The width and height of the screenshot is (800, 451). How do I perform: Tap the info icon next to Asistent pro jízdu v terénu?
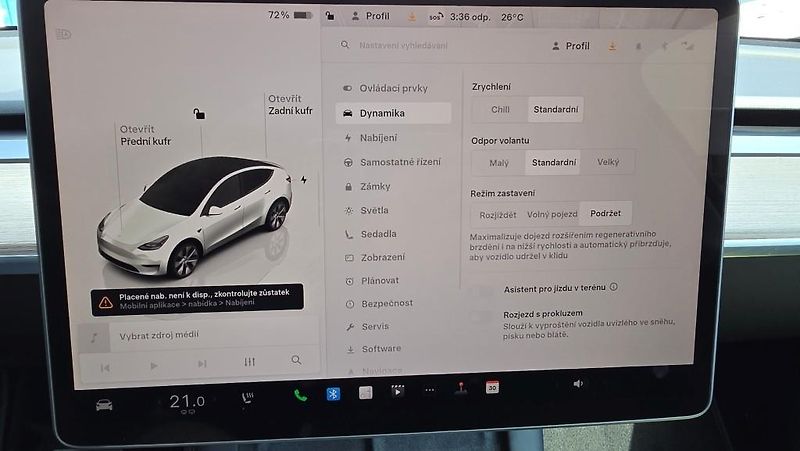click(x=614, y=287)
